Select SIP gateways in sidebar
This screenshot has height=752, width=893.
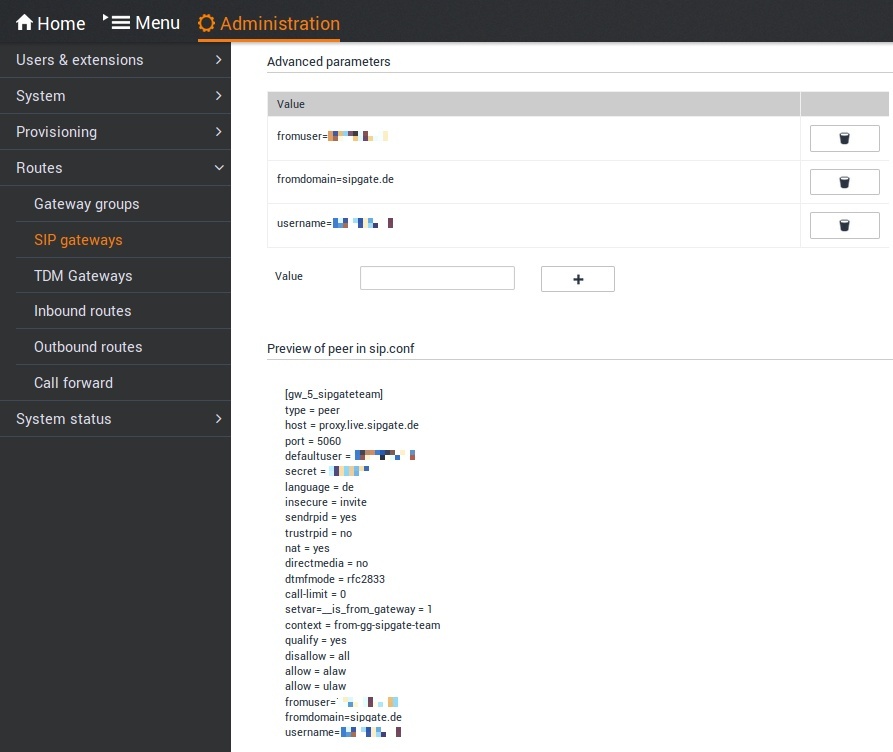tap(78, 240)
